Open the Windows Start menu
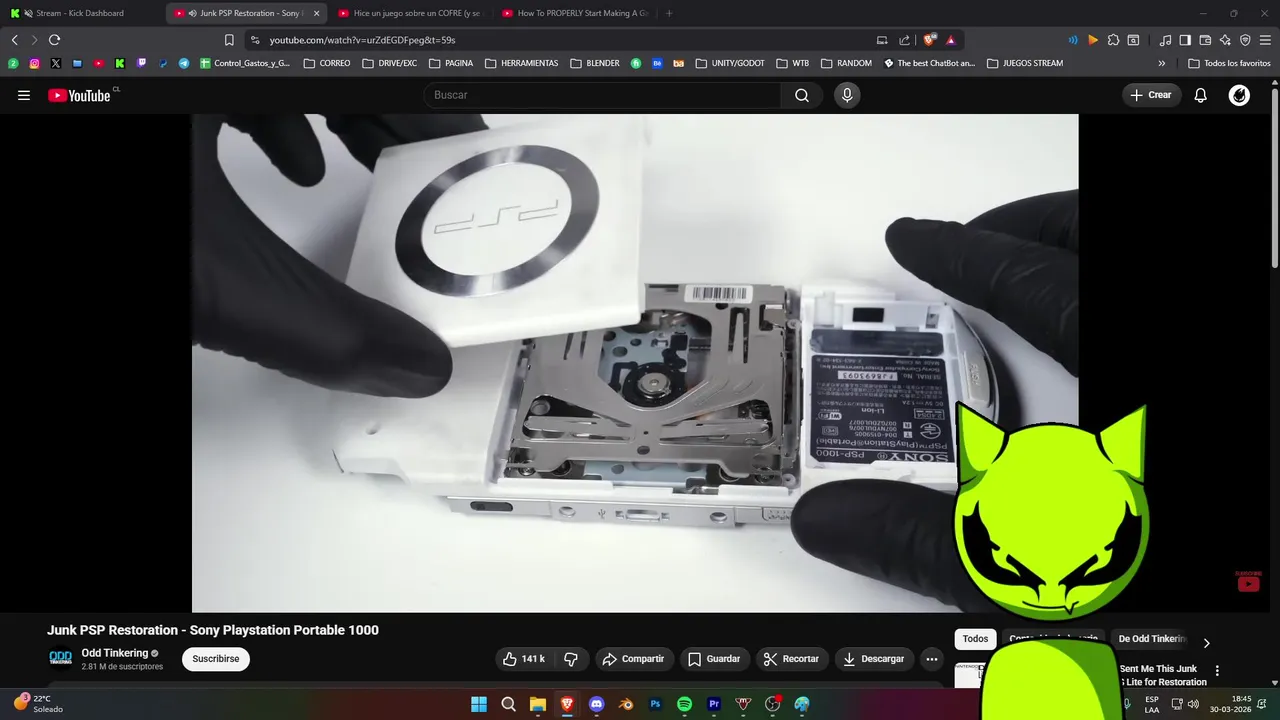The image size is (1280, 720). 479,704
